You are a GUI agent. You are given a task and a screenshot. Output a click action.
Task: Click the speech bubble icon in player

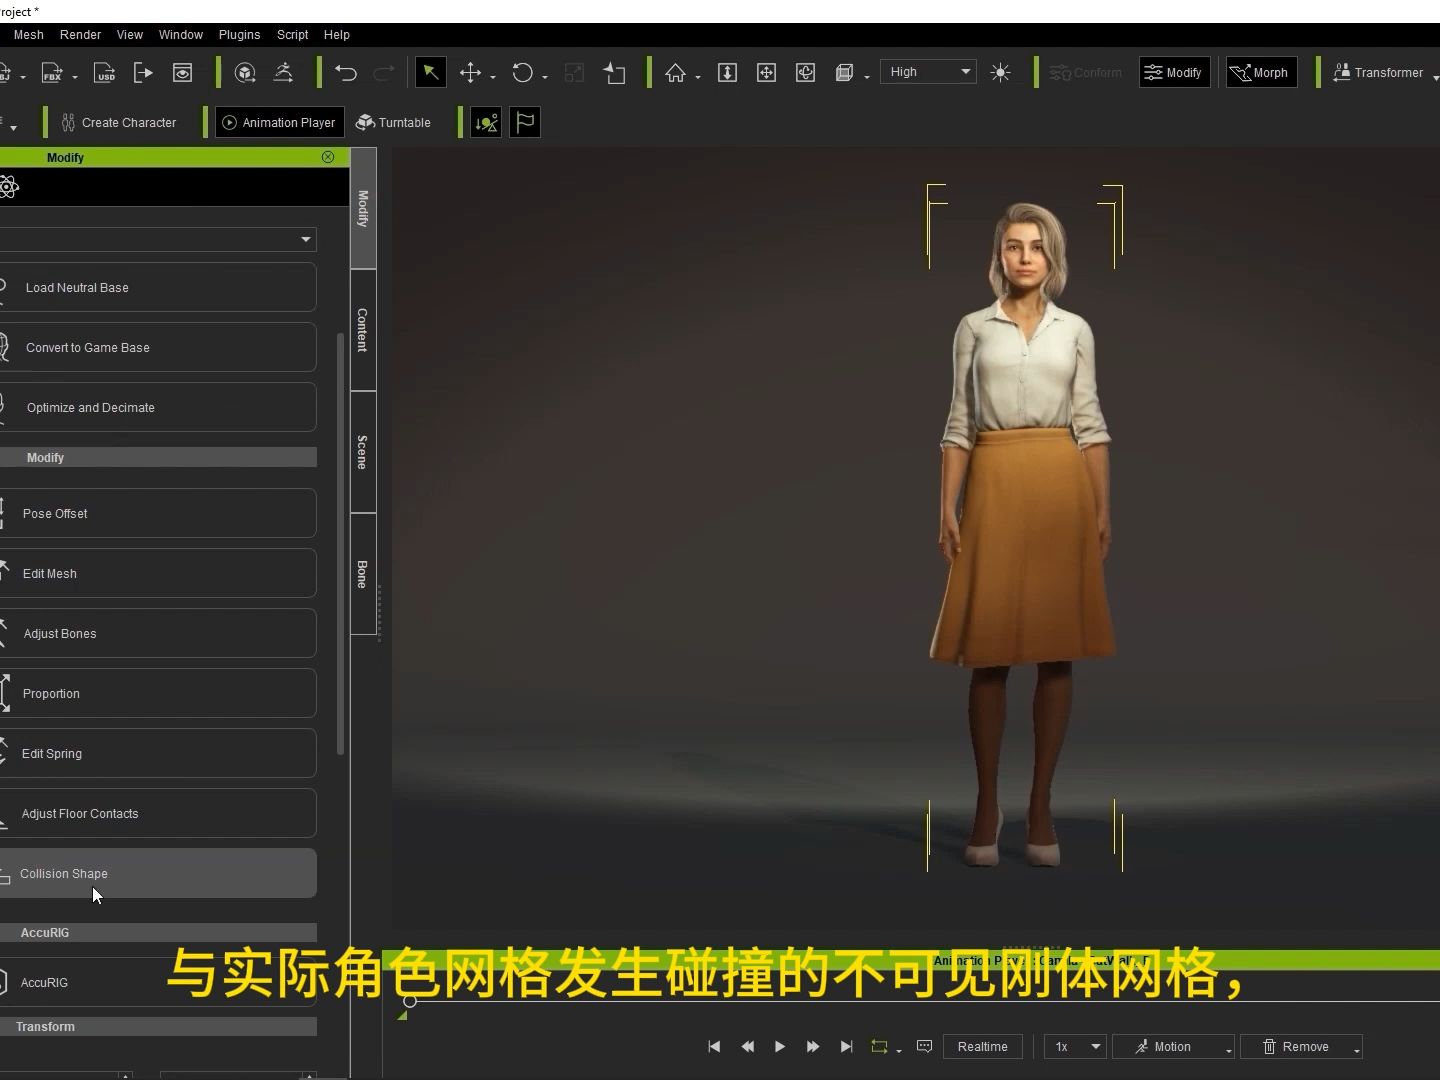tap(925, 1047)
